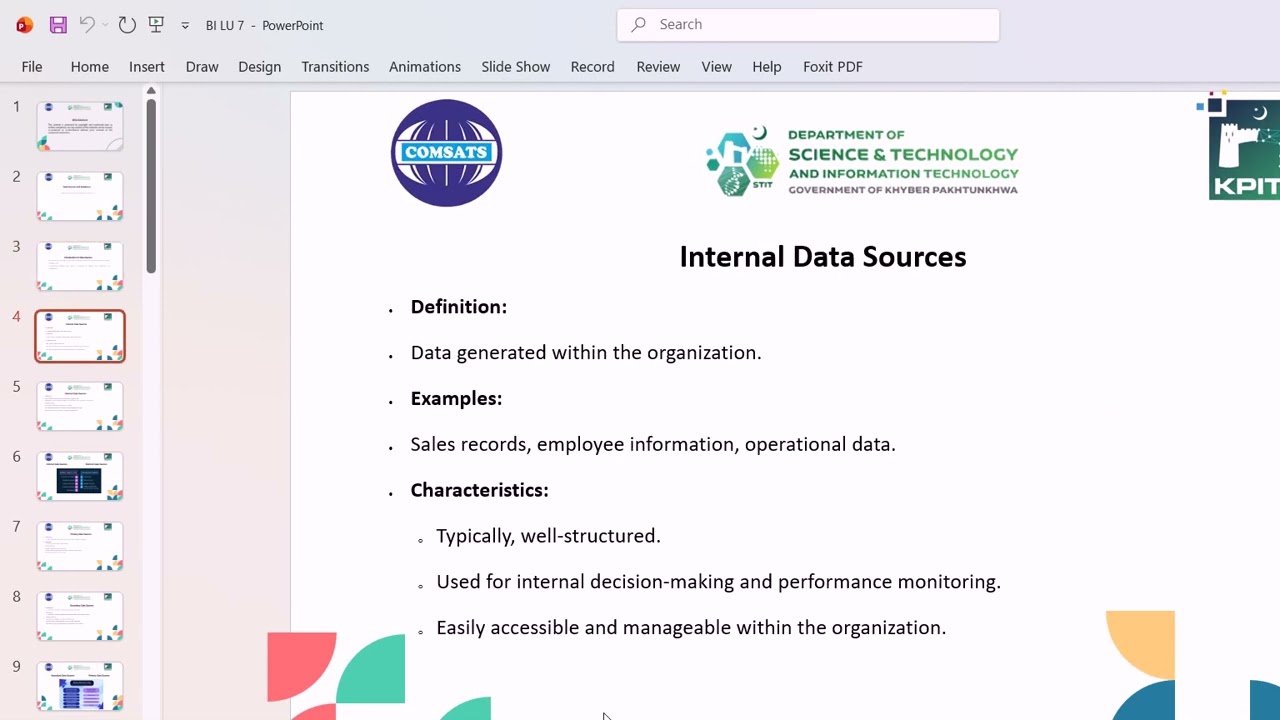Click the COMSATS logo image

click(x=446, y=153)
